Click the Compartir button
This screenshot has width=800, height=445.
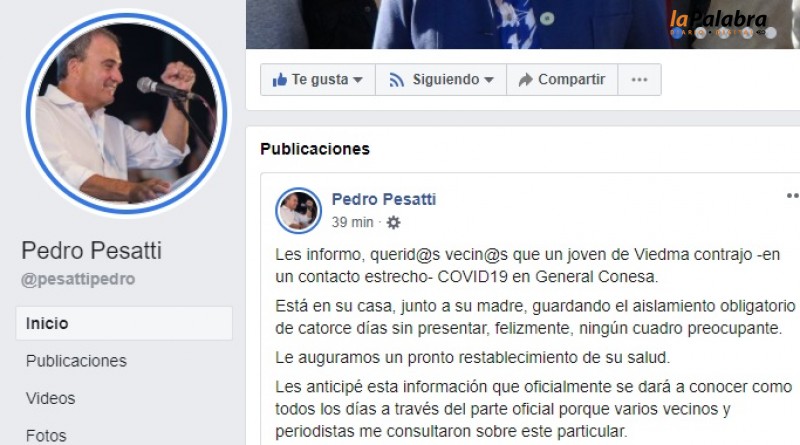coord(562,80)
